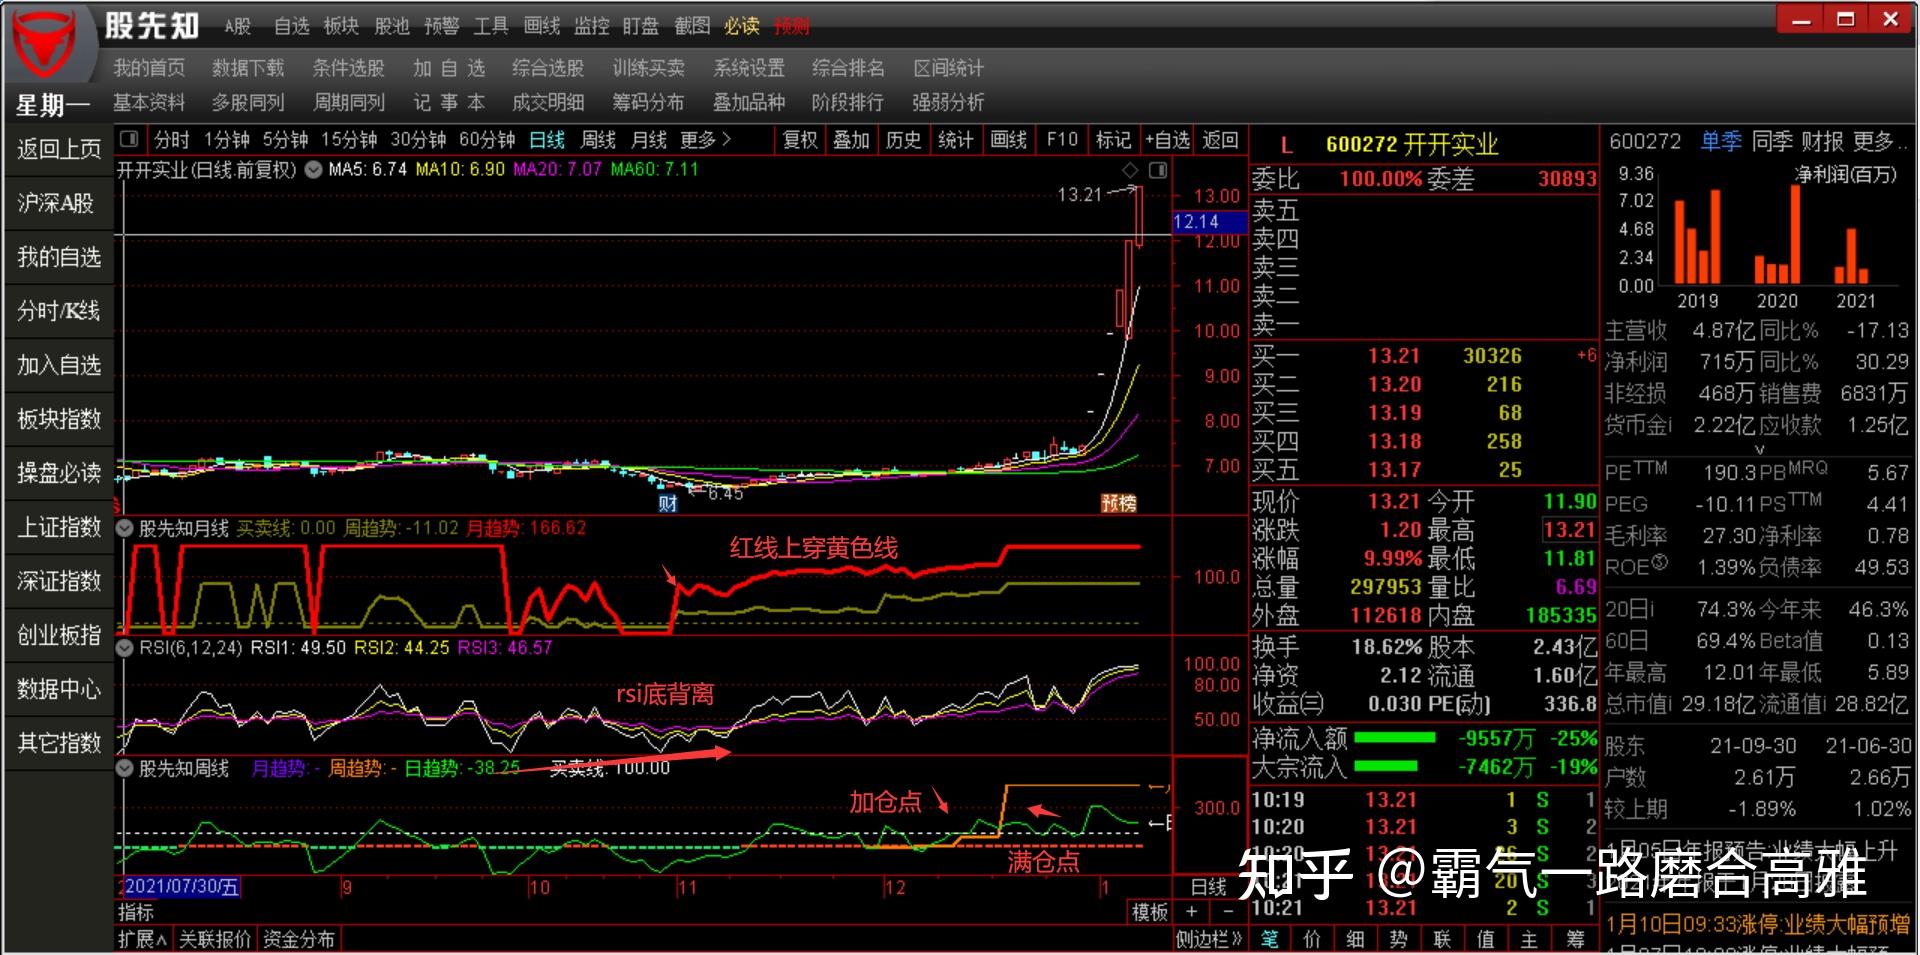The image size is (1920, 955).
Task: Switch to the 资金分布 tab
Action: pos(299,939)
